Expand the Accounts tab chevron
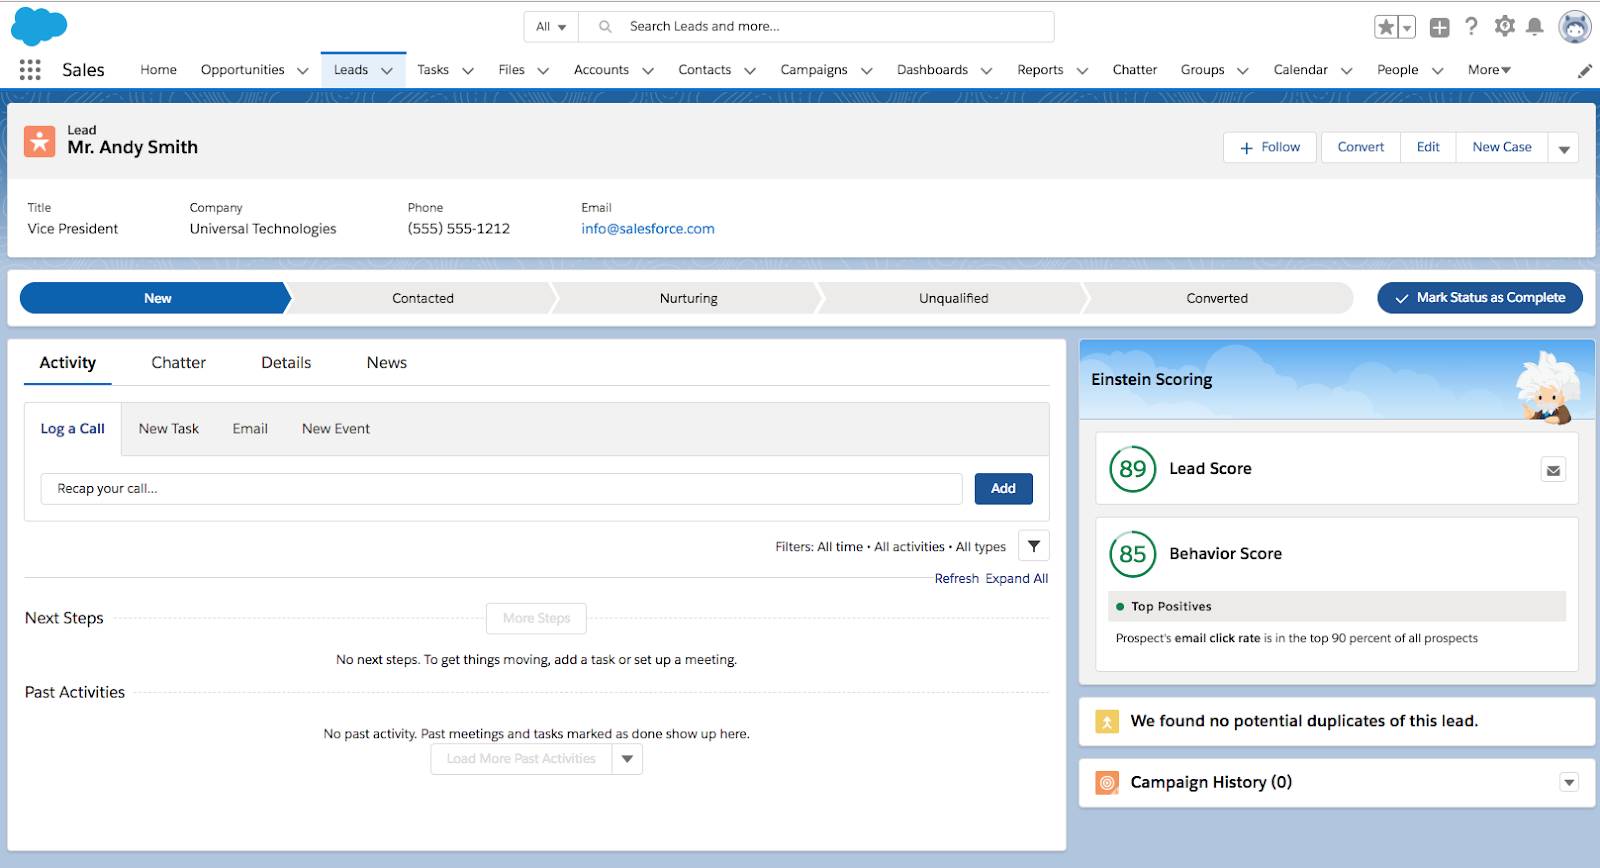The height and width of the screenshot is (868, 1600). (648, 71)
